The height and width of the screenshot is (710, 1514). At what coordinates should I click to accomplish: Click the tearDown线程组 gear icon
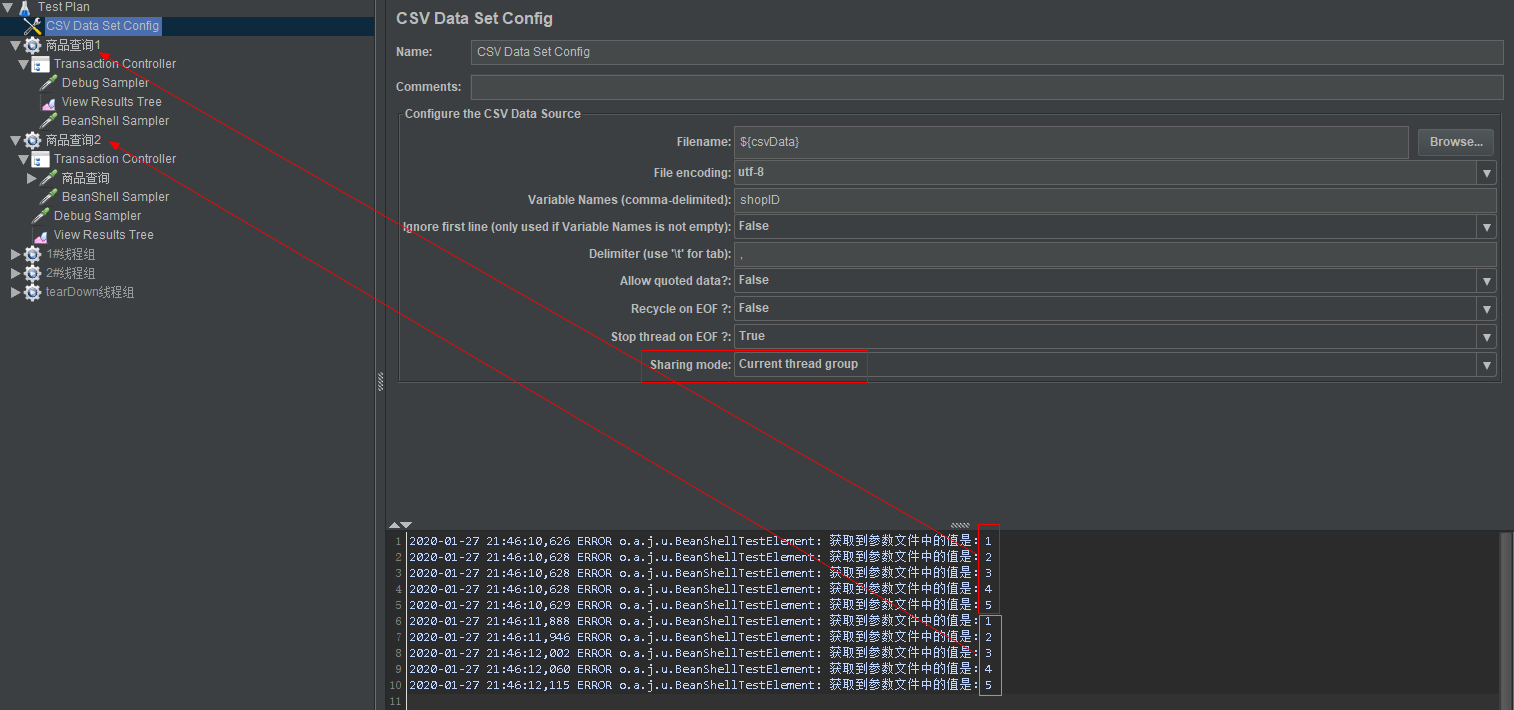point(31,291)
